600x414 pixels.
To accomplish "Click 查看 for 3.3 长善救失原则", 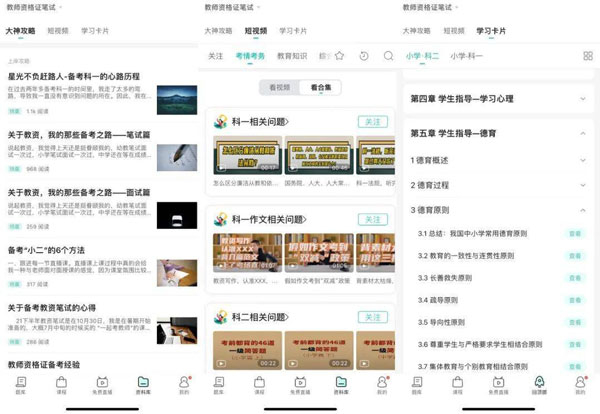I will [575, 278].
